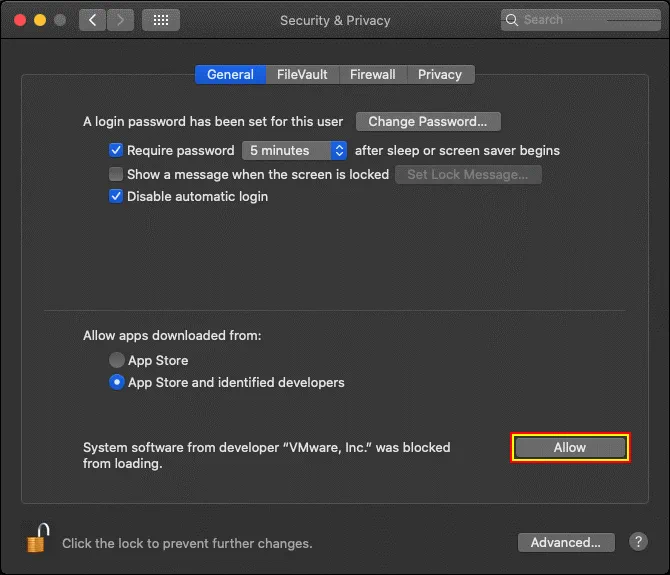Go back with the left arrow button
670x575 pixels.
point(93,20)
